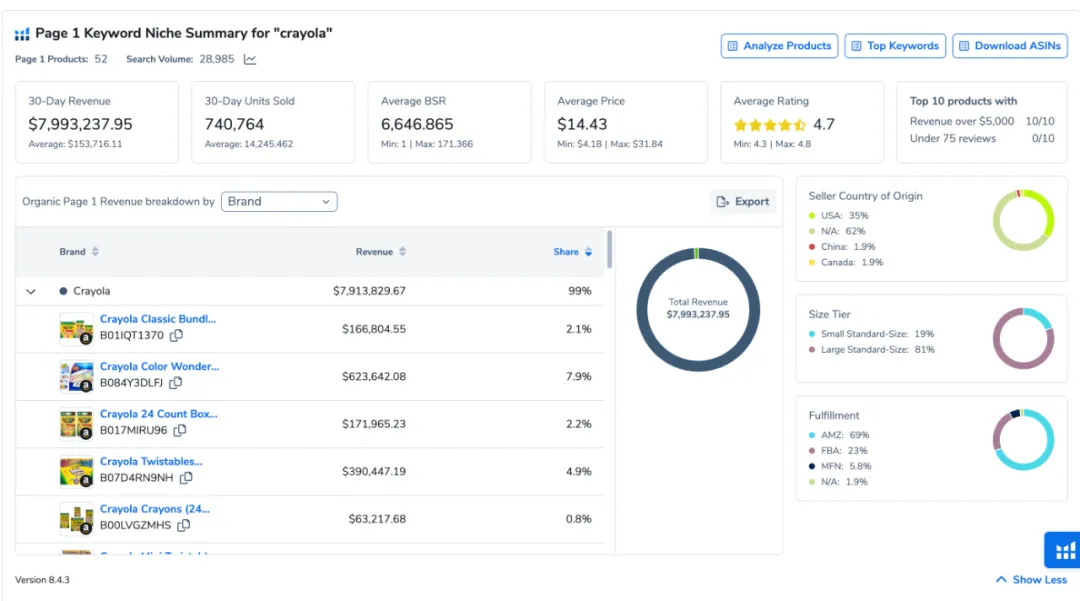Open the search volume trend chart icon
1080x601 pixels.
249,60
